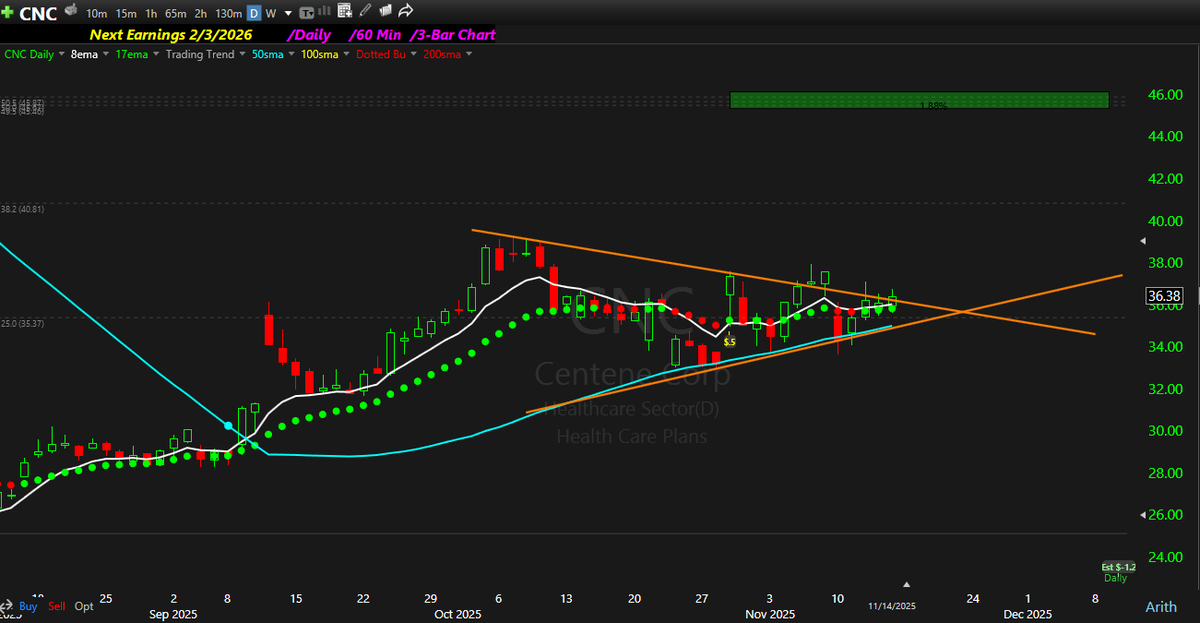Viewport: 1200px width, 623px height.
Task: Click the Sell button
Action: [57, 607]
